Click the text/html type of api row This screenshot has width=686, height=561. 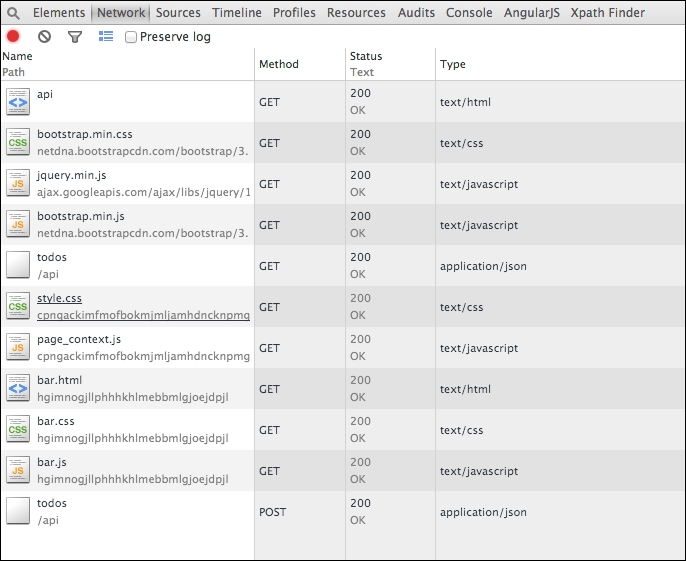click(x=465, y=102)
